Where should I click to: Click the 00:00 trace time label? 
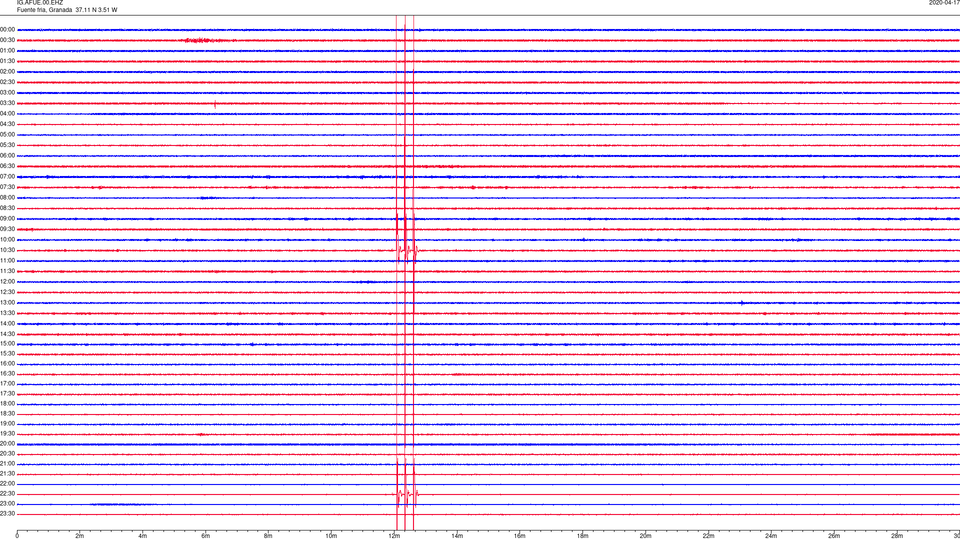click(x=8, y=29)
